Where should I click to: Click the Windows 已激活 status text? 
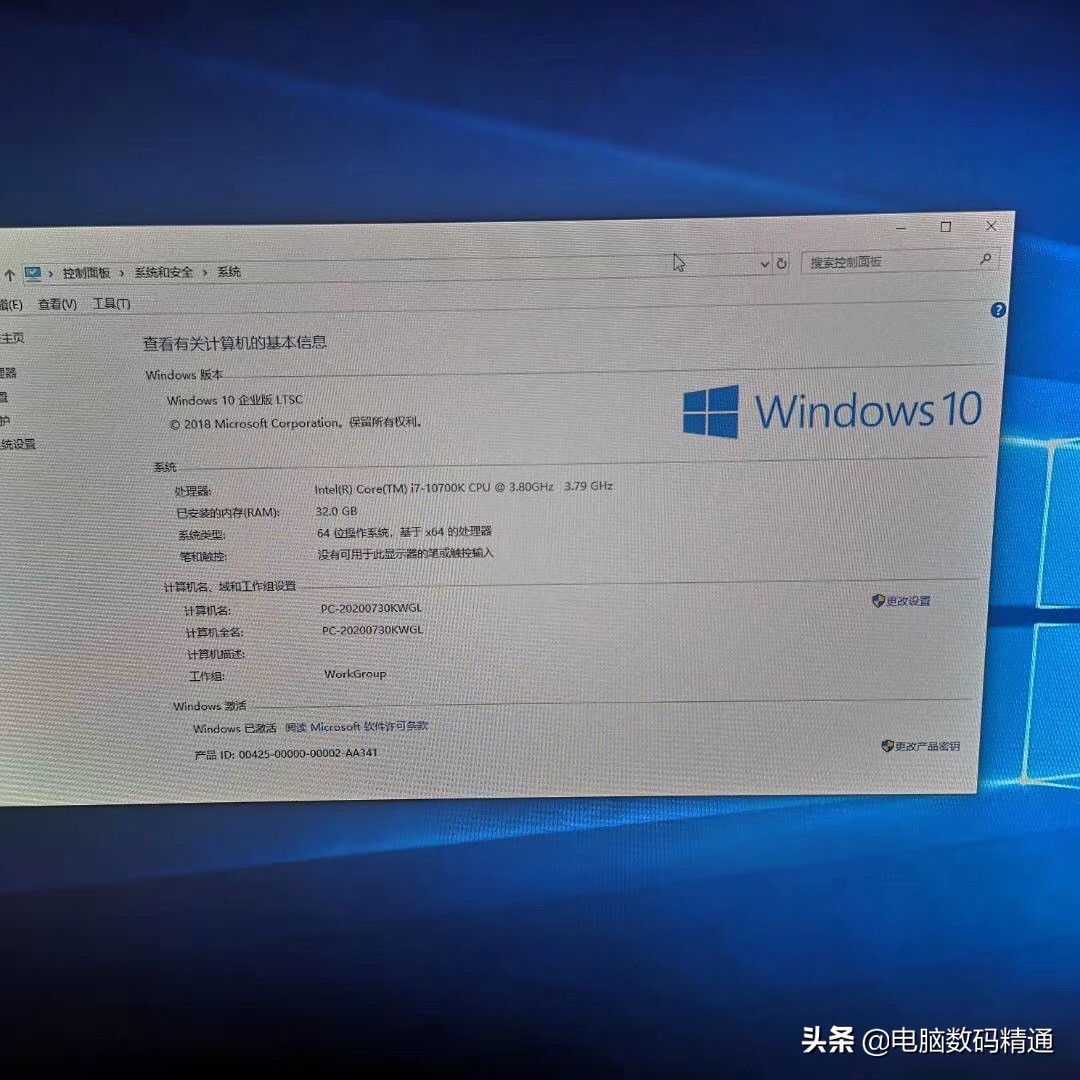235,728
